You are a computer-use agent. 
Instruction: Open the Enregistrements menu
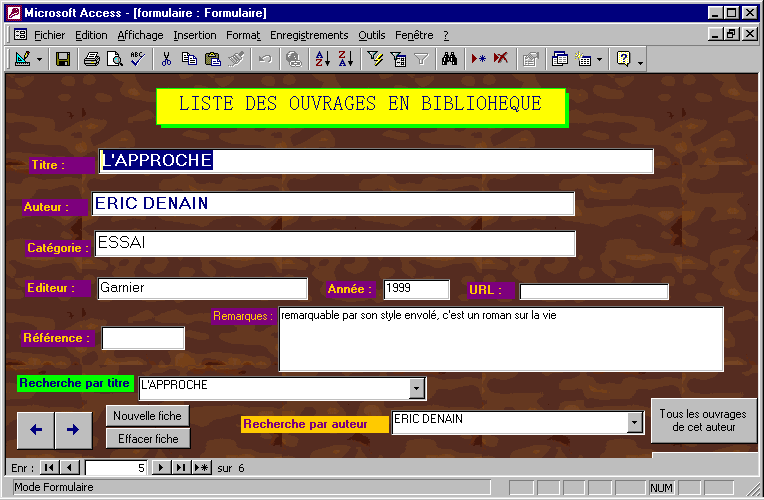309,35
